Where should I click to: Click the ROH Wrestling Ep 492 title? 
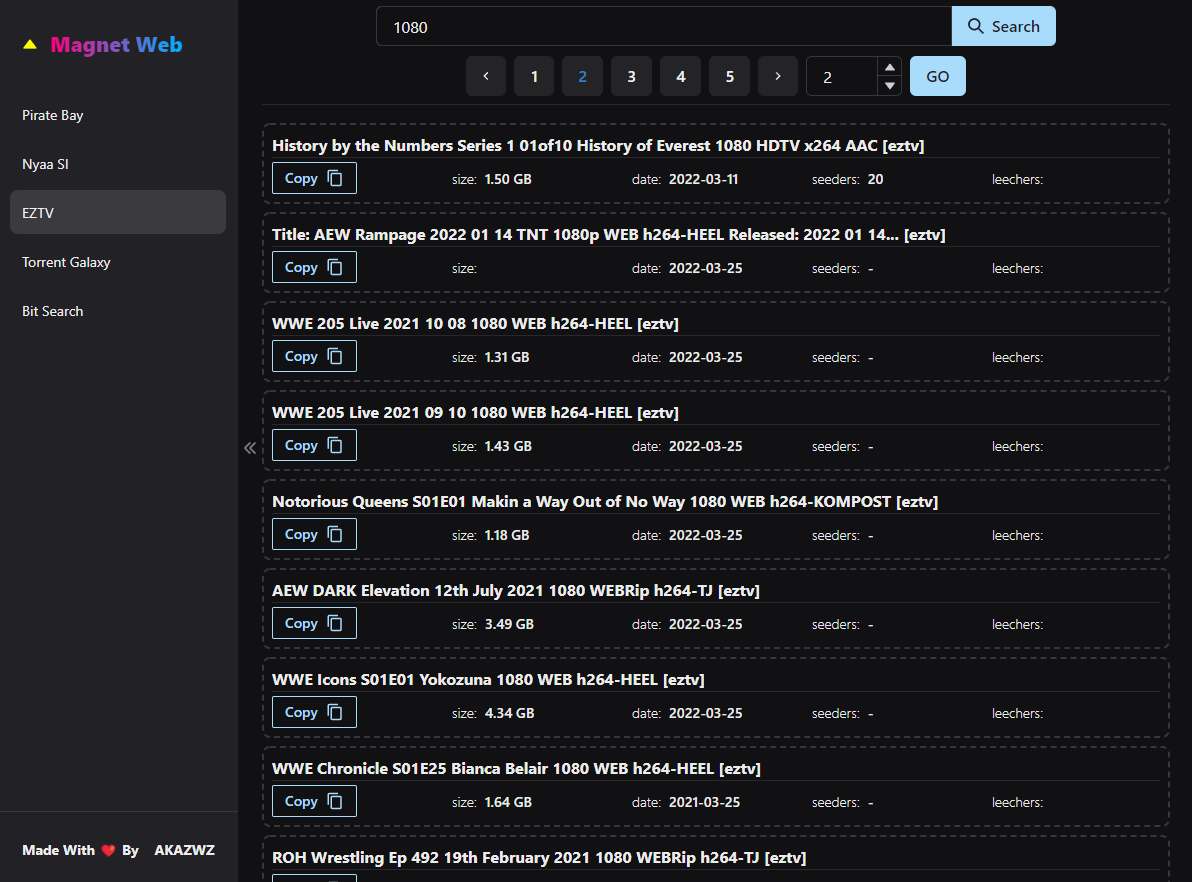coord(539,857)
